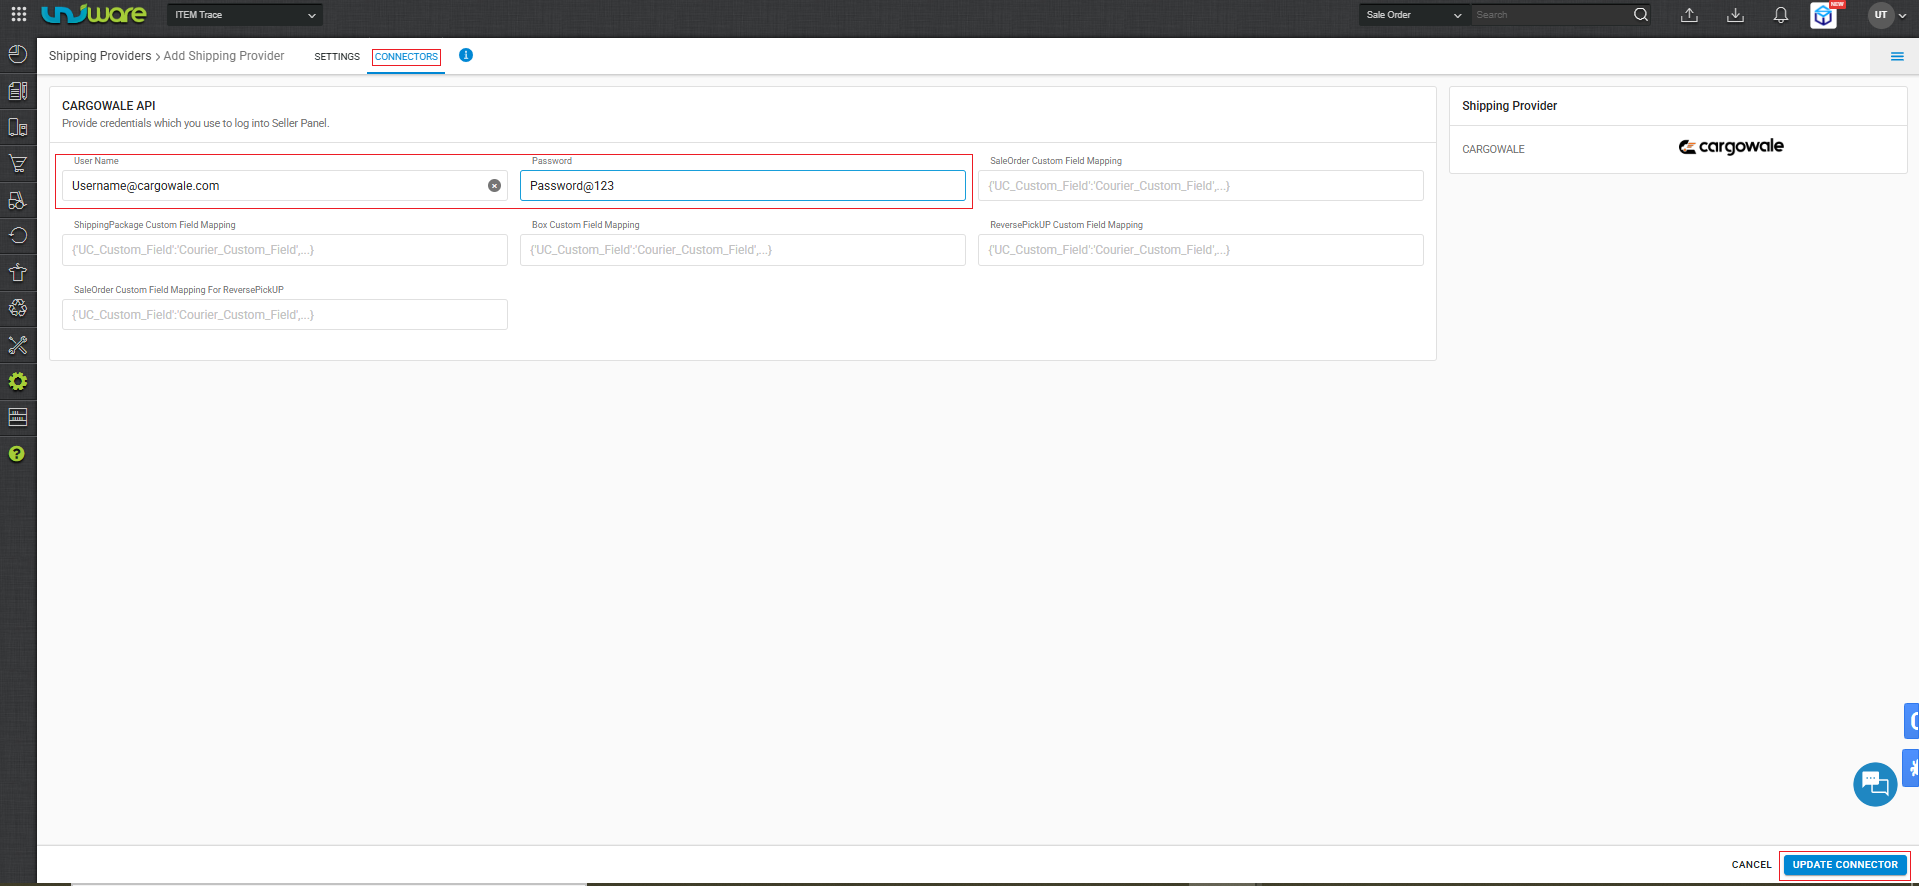Click the CANCEL button

point(1752,865)
